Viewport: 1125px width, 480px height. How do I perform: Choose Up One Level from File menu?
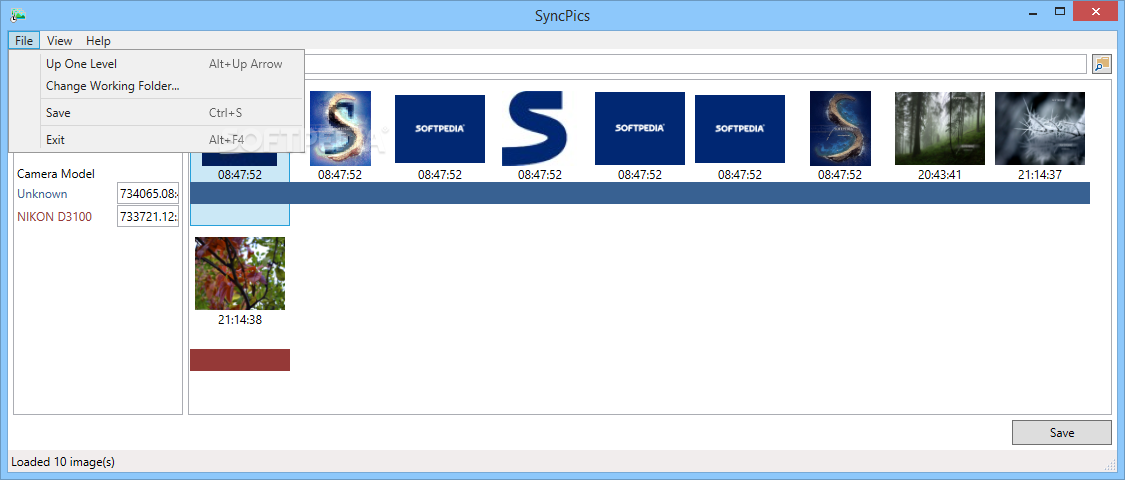click(157, 64)
